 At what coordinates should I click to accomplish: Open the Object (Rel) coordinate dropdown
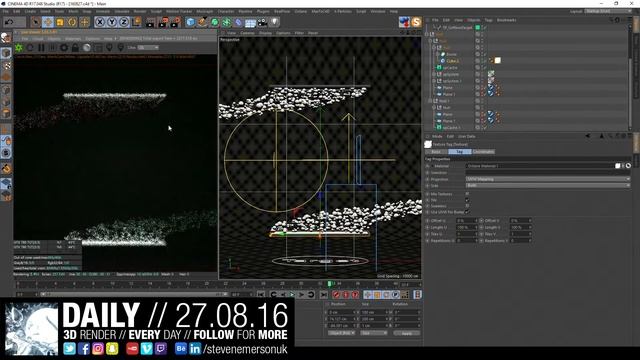(342, 333)
